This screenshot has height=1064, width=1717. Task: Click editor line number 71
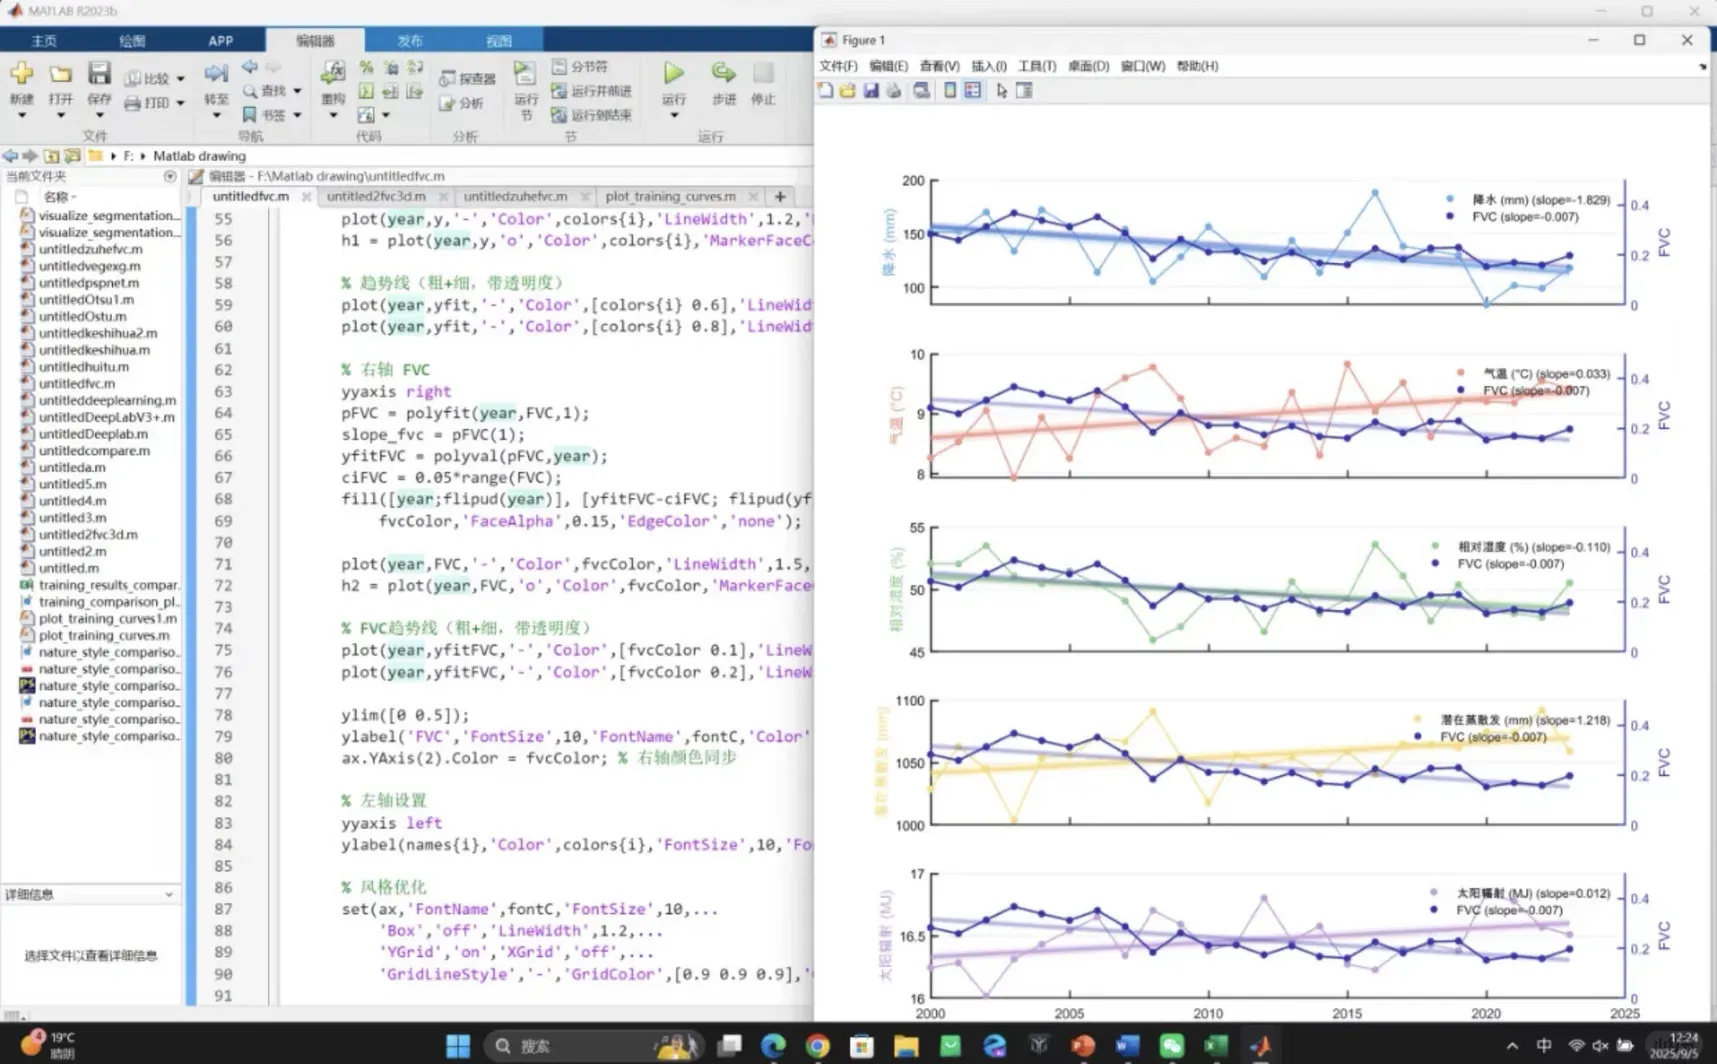click(222, 564)
